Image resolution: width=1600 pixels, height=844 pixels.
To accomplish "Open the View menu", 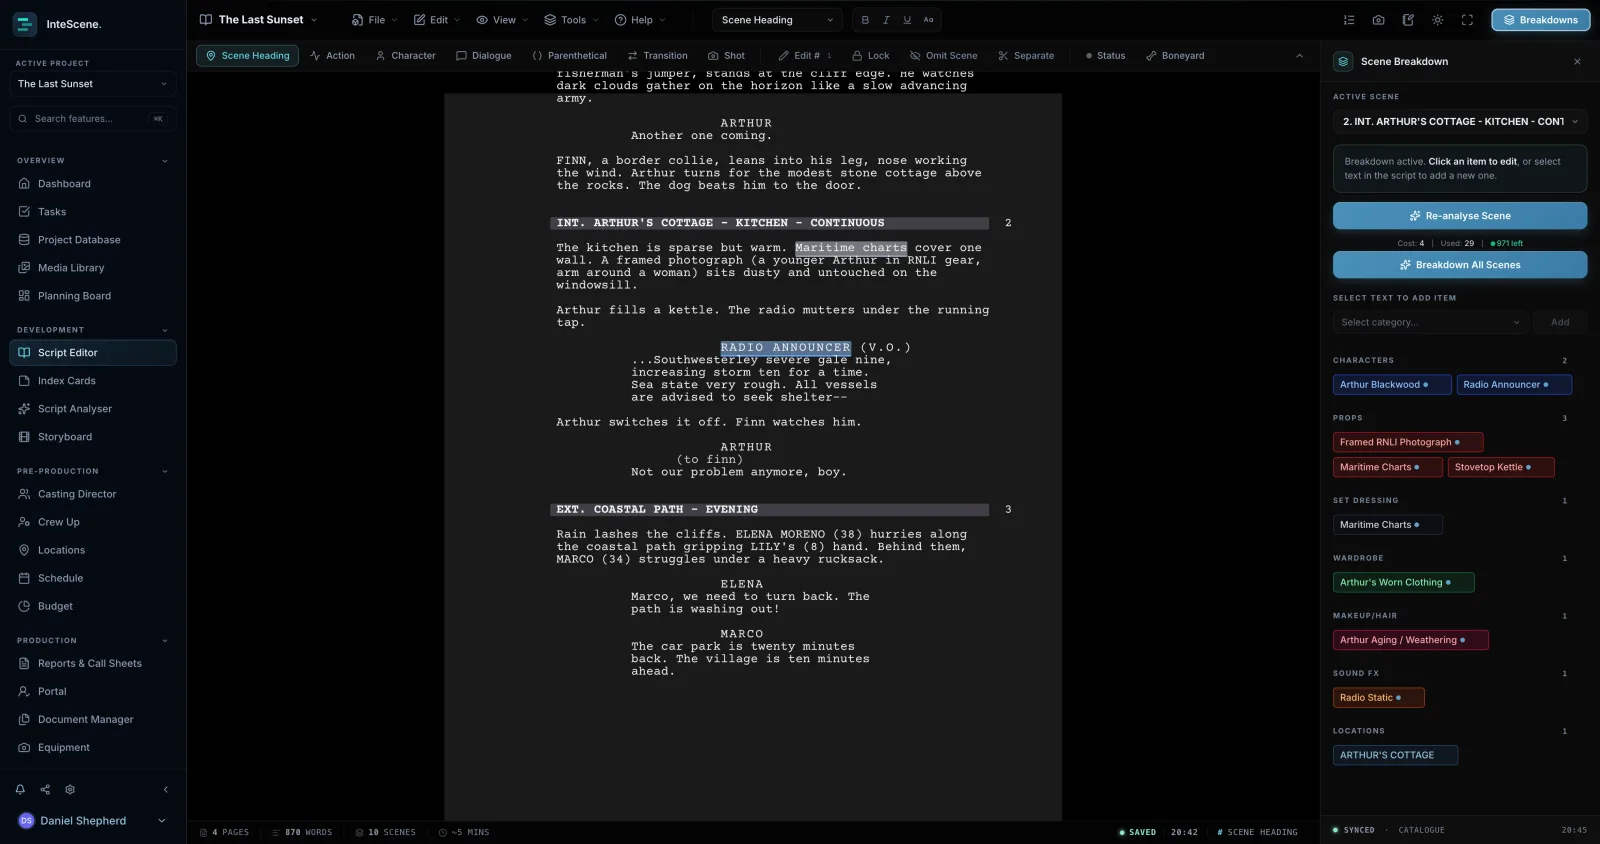I will coord(502,20).
